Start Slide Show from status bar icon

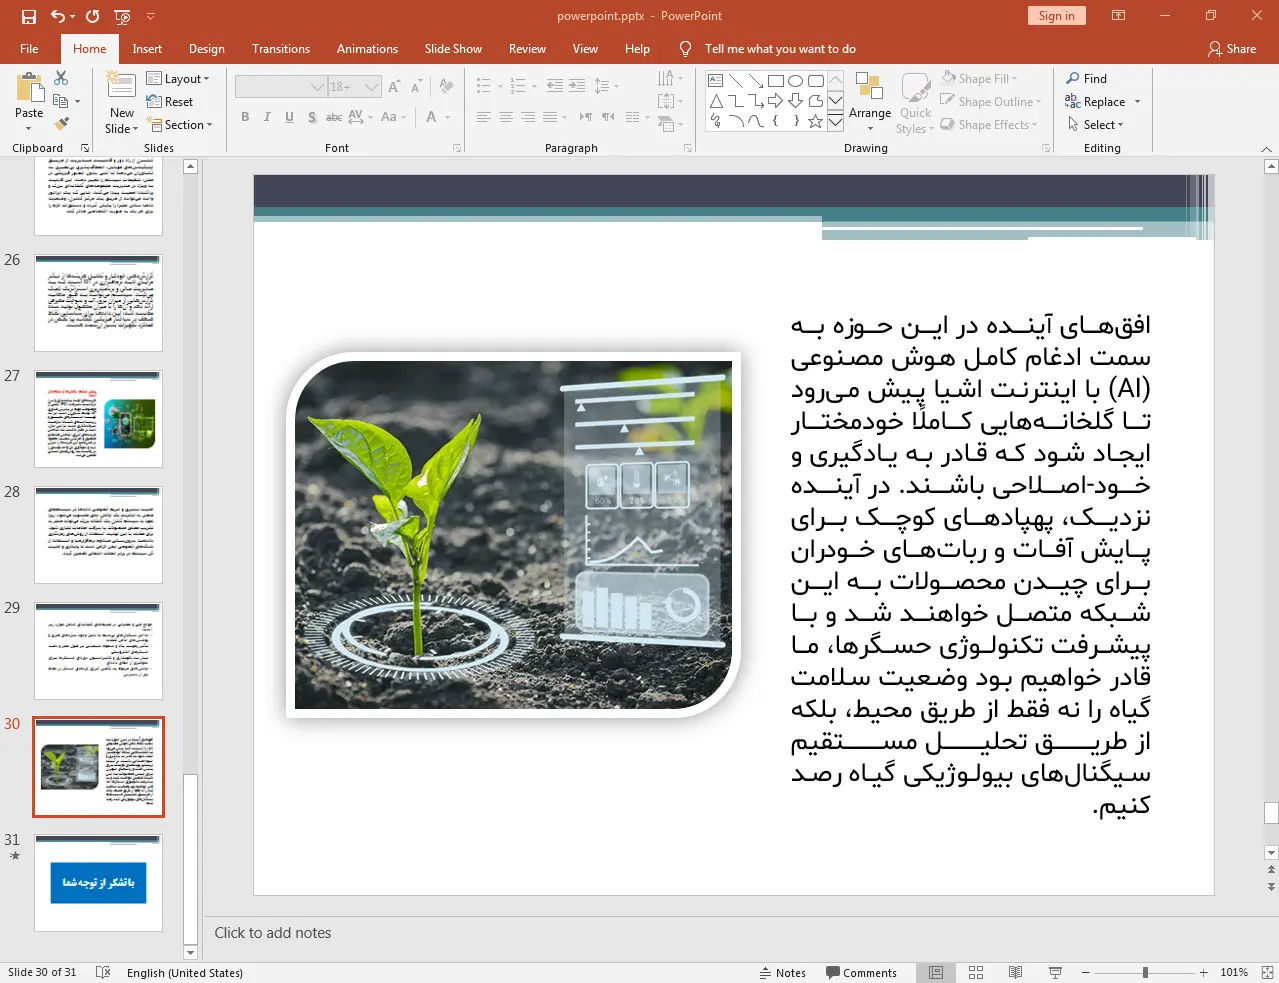pos(1055,972)
